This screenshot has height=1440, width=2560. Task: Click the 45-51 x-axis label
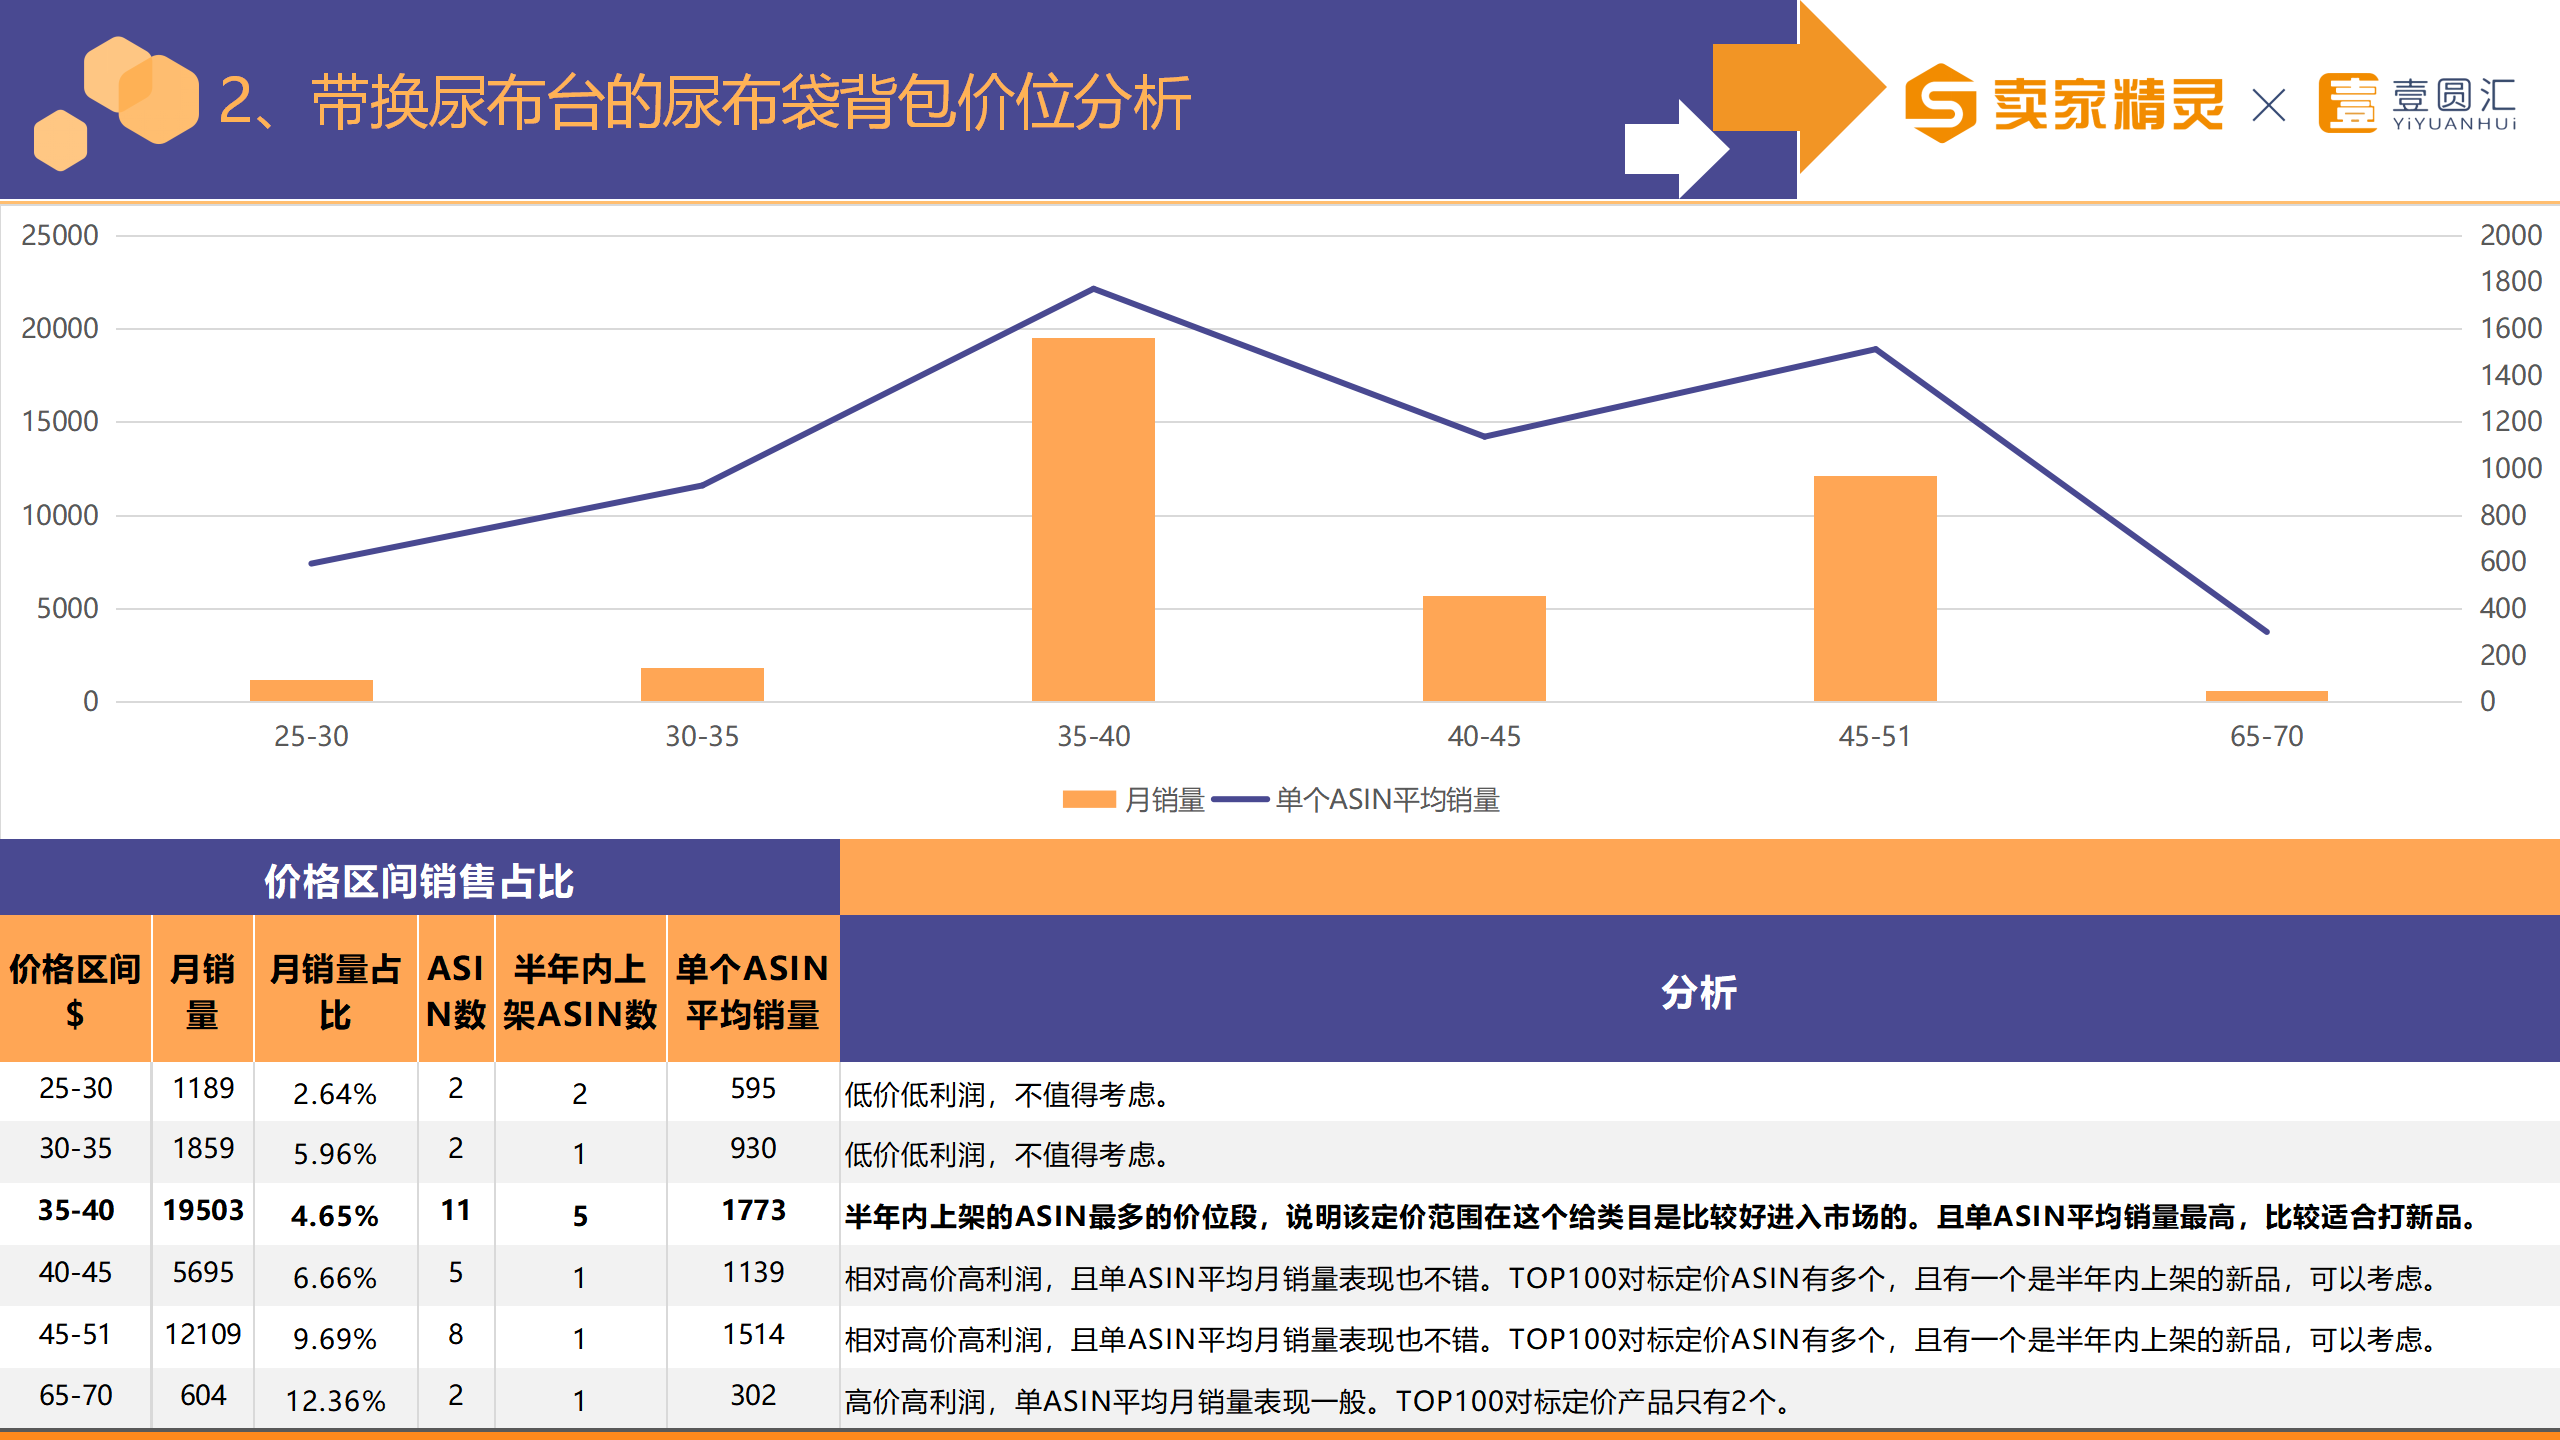coord(1875,736)
